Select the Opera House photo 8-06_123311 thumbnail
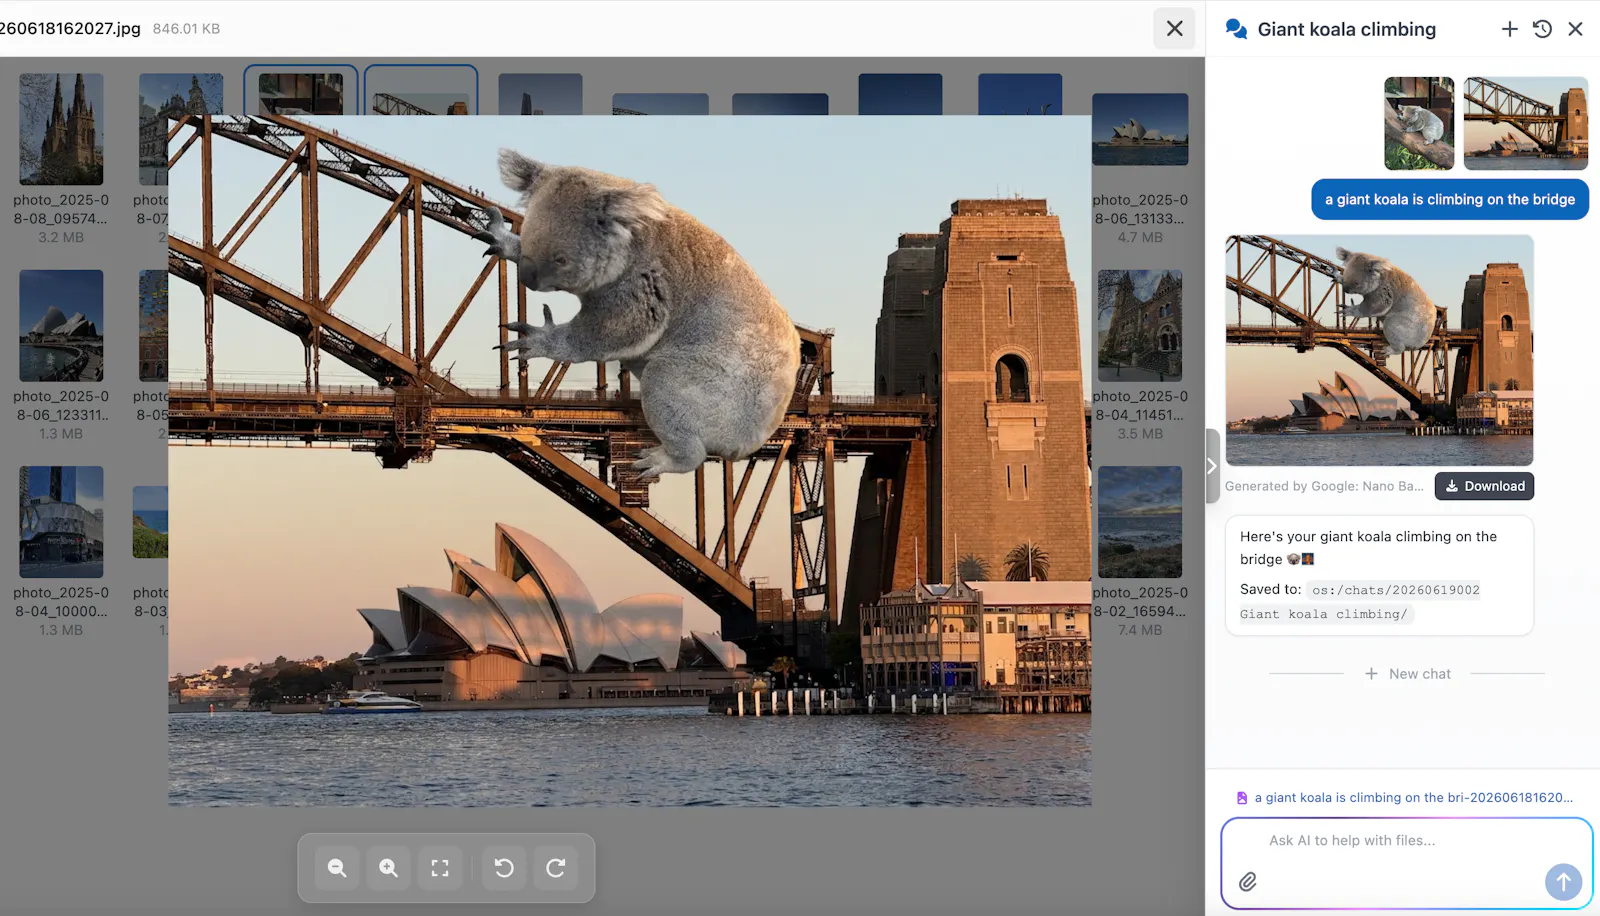Image resolution: width=1600 pixels, height=916 pixels. [61, 326]
